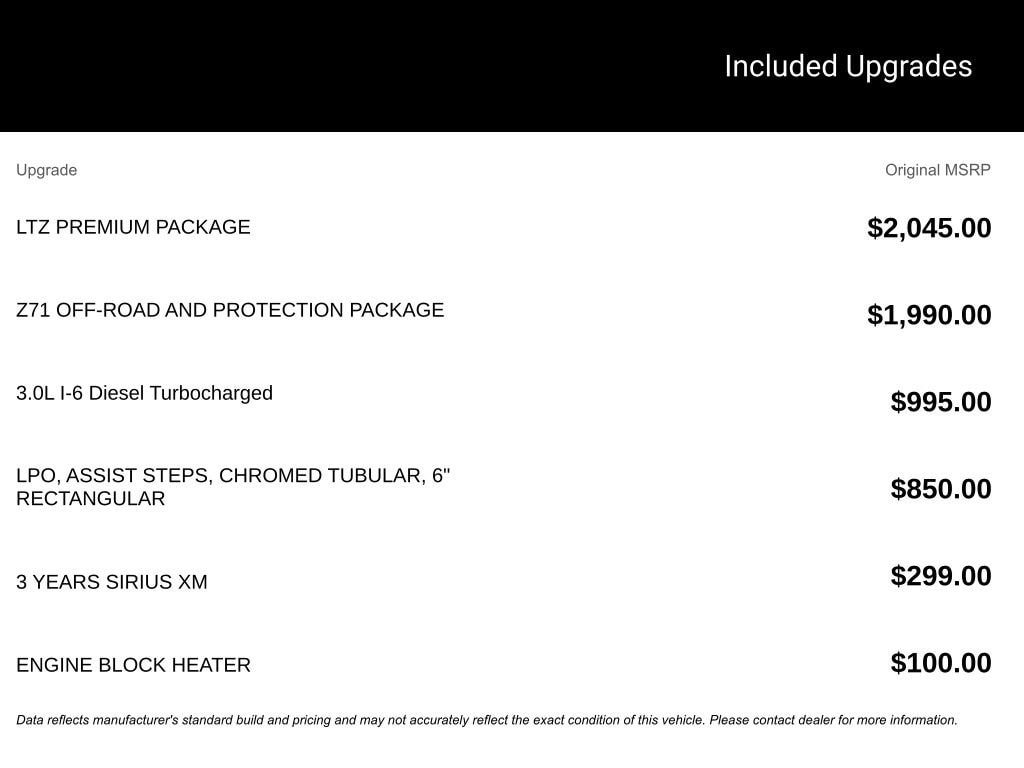1024x768 pixels.
Task: Click the $995.00 price
Action: click(x=941, y=402)
